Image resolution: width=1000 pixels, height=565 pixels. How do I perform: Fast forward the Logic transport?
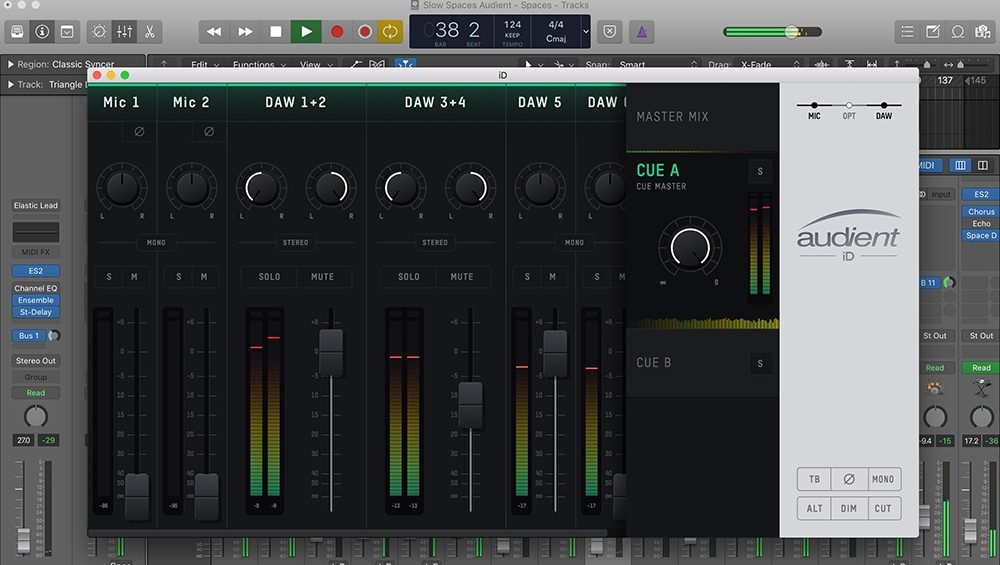pyautogui.click(x=245, y=31)
